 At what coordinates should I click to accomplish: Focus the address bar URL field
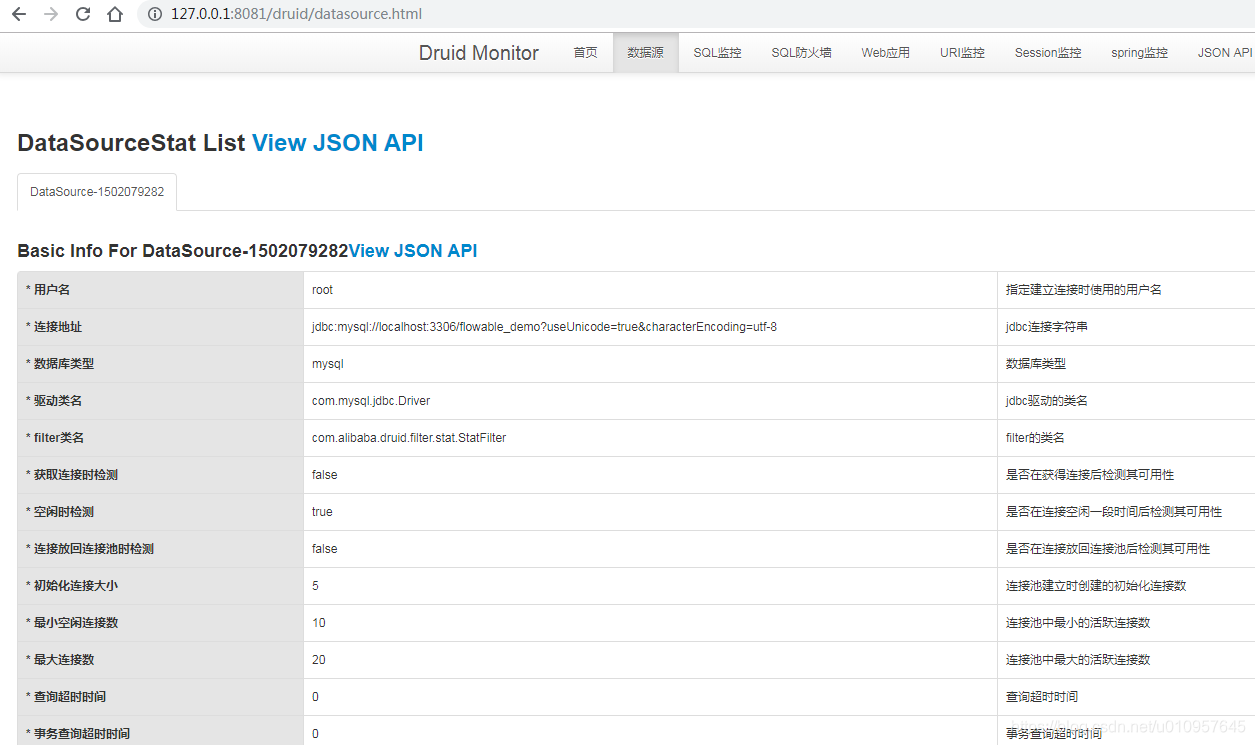(296, 14)
